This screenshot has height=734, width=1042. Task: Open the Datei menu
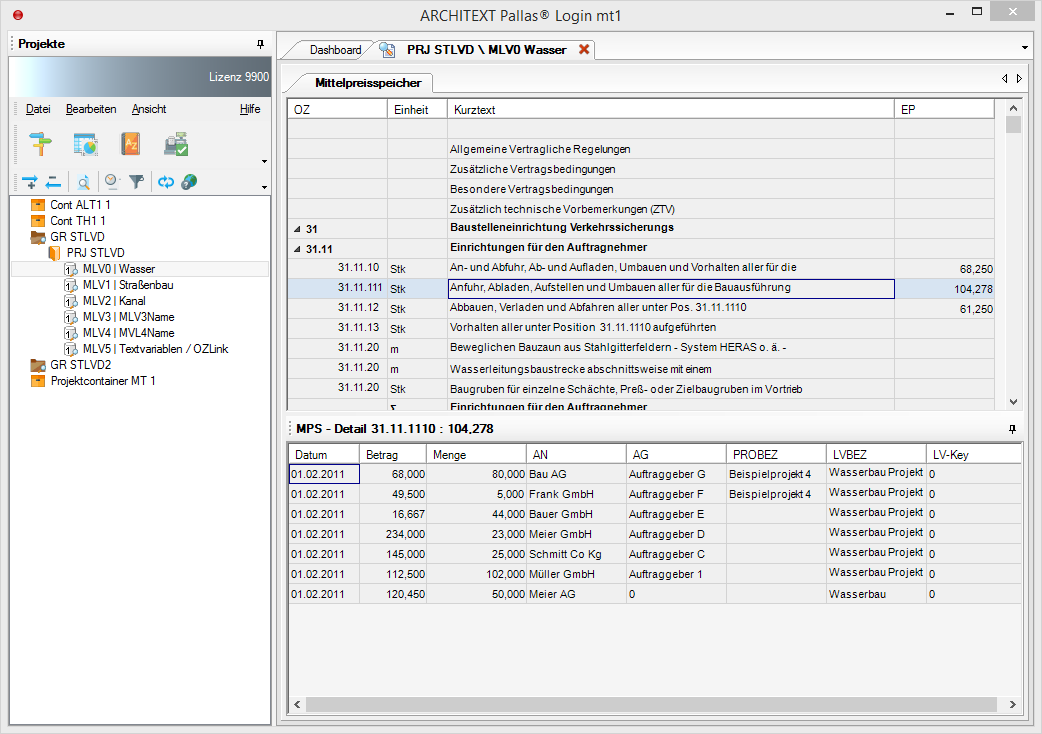(x=38, y=109)
